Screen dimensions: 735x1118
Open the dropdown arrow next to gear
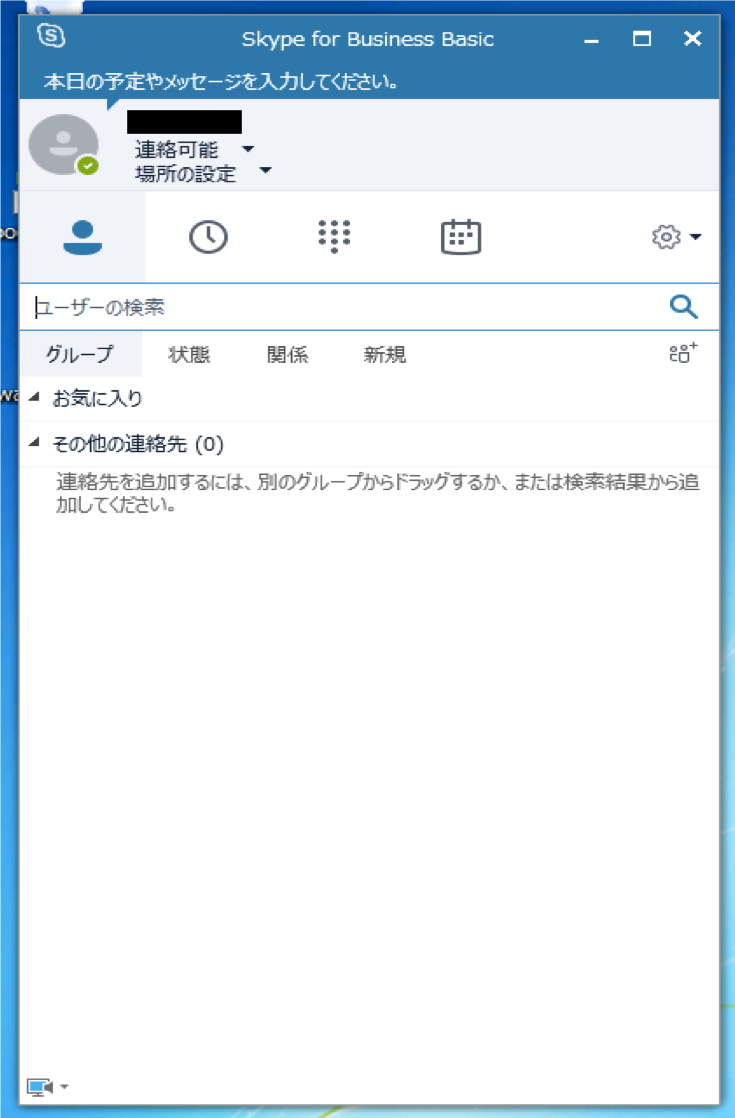coord(696,237)
